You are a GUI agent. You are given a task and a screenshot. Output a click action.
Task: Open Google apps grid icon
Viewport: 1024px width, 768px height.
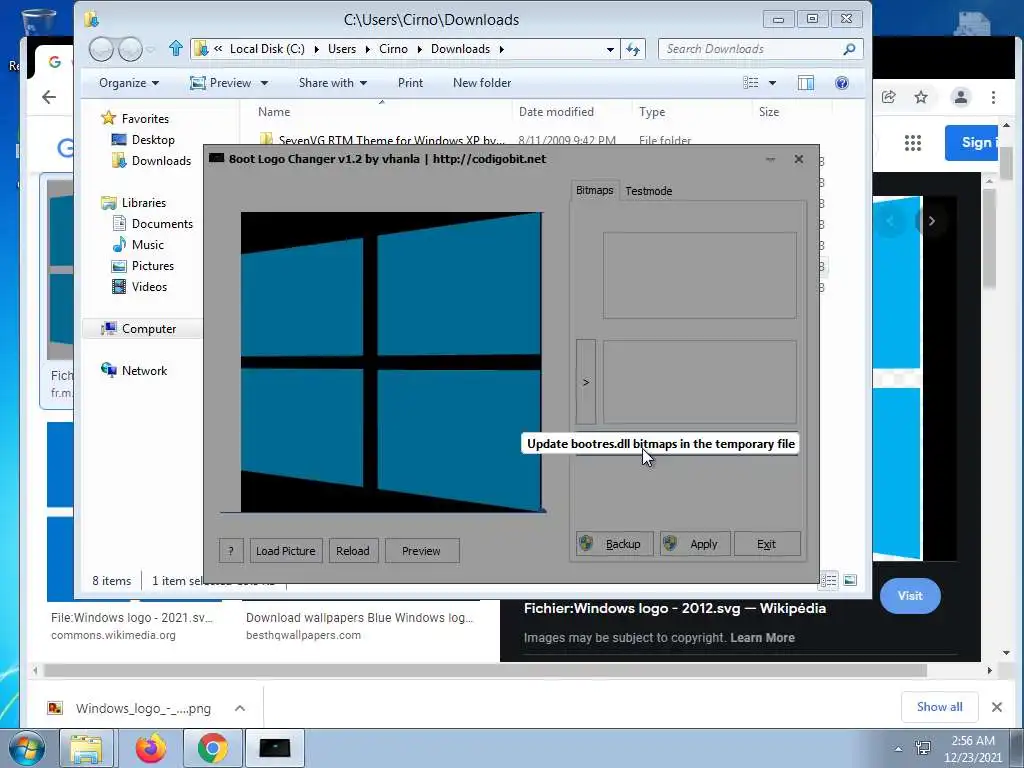coord(912,142)
